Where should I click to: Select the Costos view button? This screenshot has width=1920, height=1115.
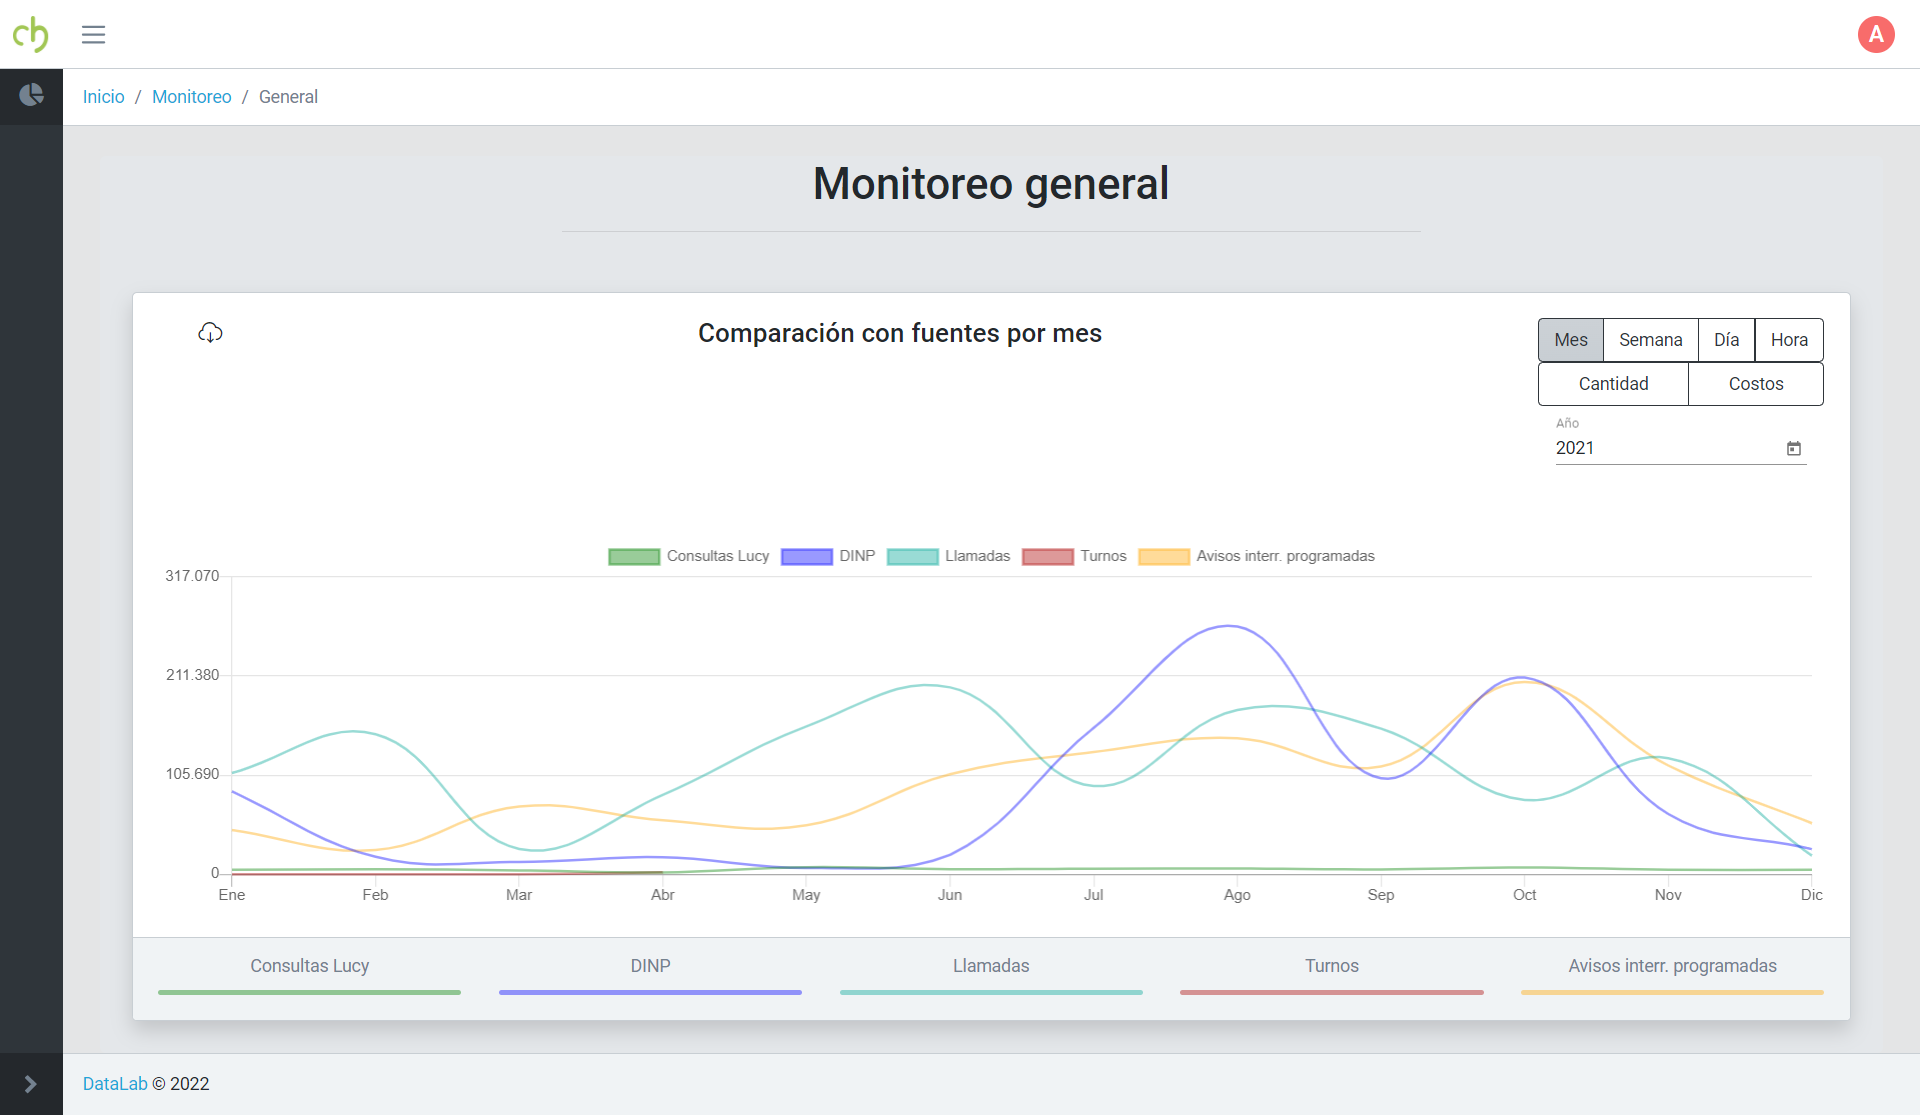(1755, 384)
